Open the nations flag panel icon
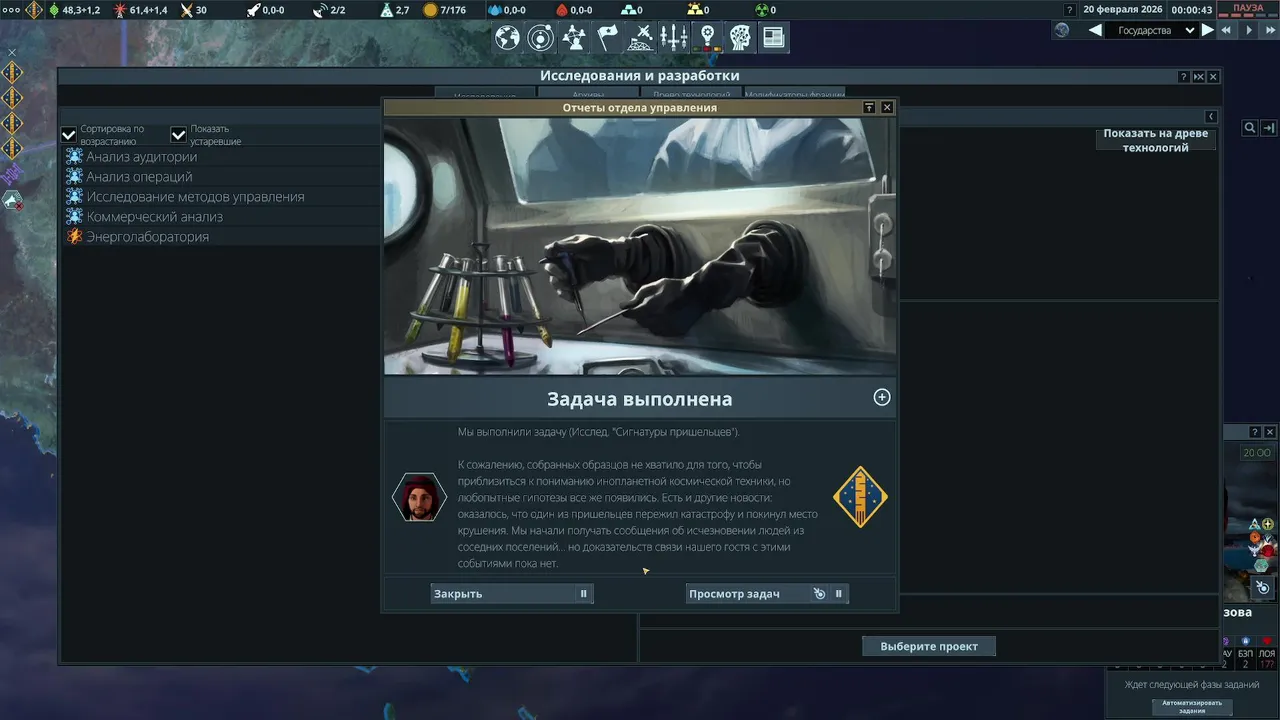The image size is (1280, 720). click(607, 38)
